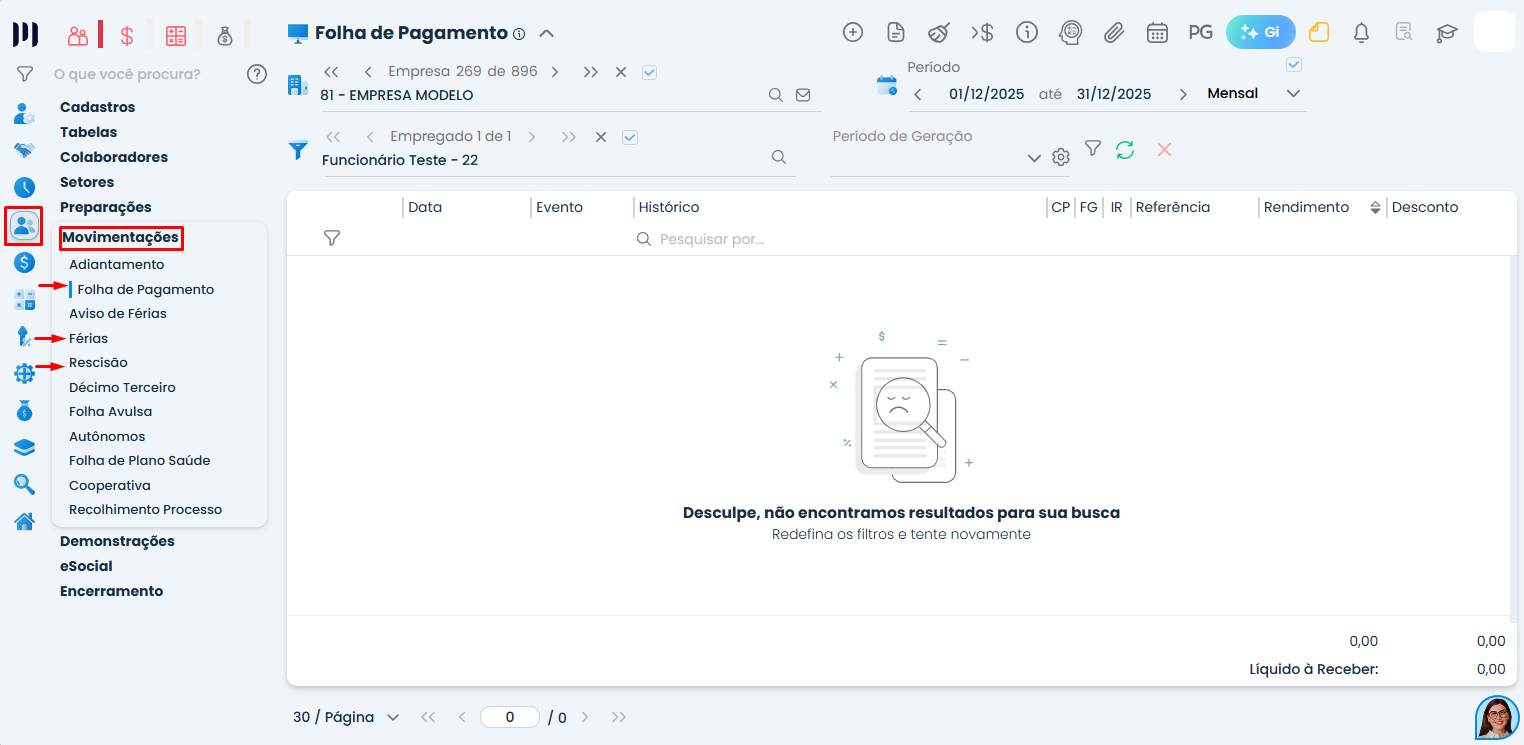Click the red X cancel icon
The height and width of the screenshot is (745, 1524).
1164,149
